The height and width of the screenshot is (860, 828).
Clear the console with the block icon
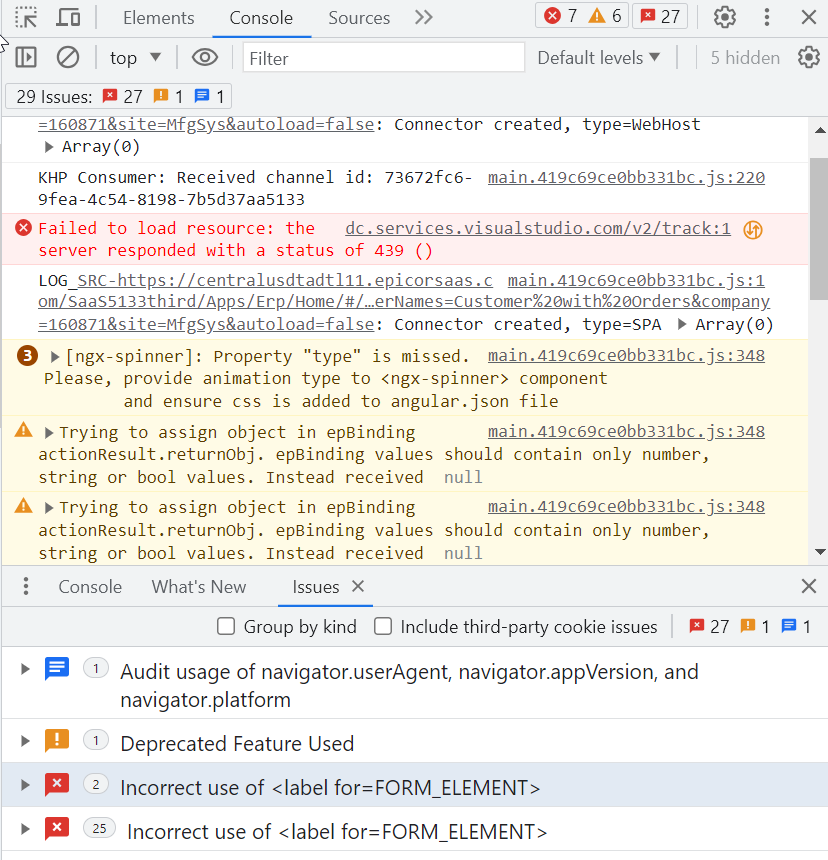tap(67, 57)
